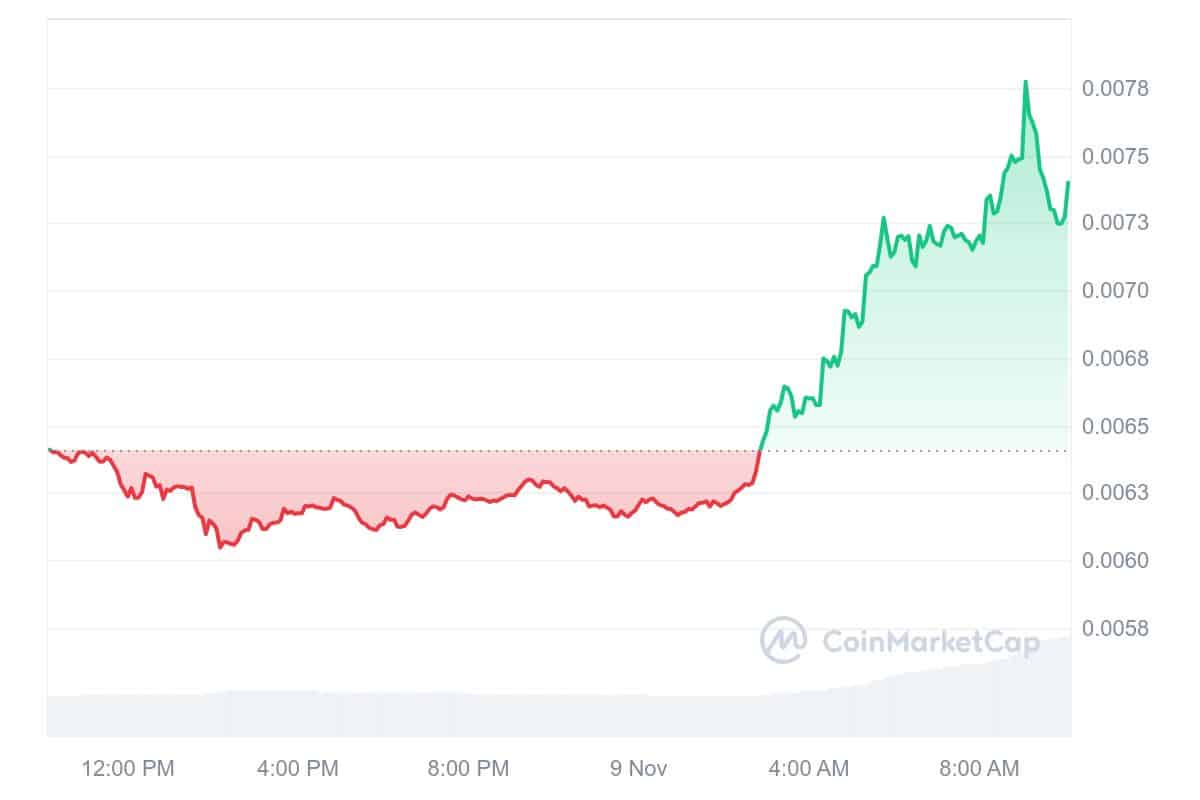1200x800 pixels.
Task: Click the 0.0075 price axis label
Action: tap(1116, 157)
